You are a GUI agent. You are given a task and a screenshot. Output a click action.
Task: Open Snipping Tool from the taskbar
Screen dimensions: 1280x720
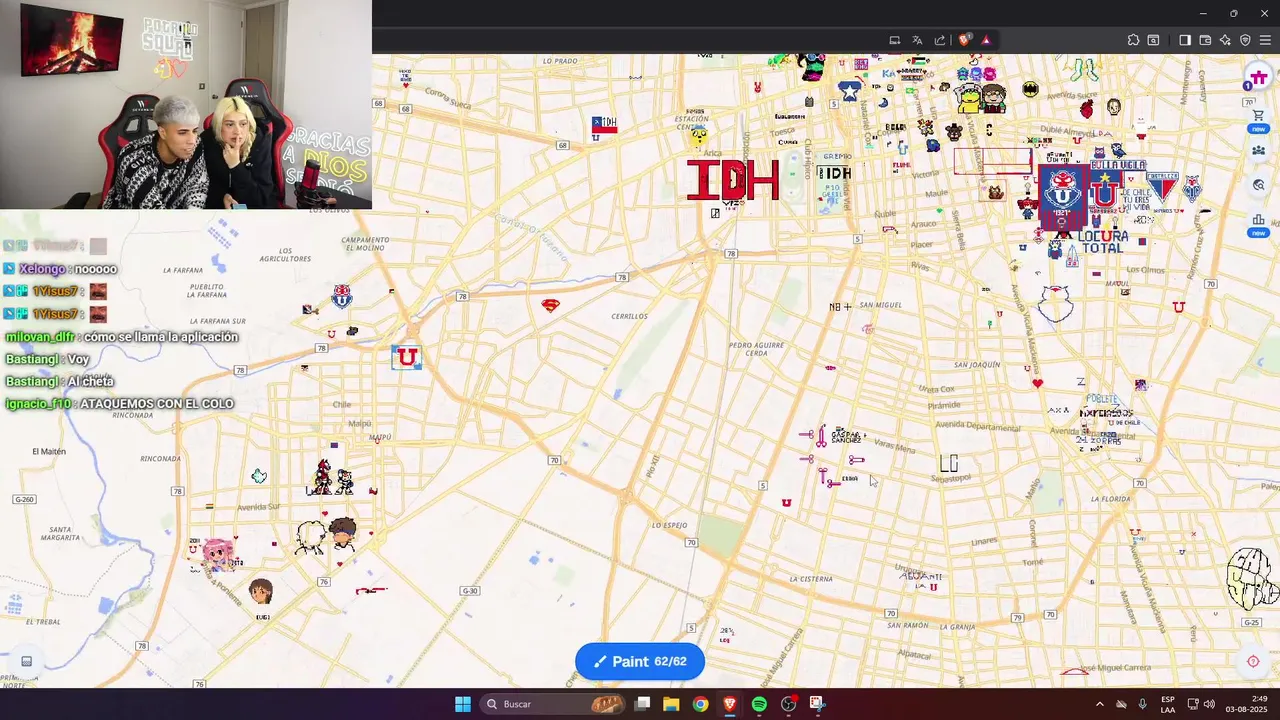(x=817, y=704)
